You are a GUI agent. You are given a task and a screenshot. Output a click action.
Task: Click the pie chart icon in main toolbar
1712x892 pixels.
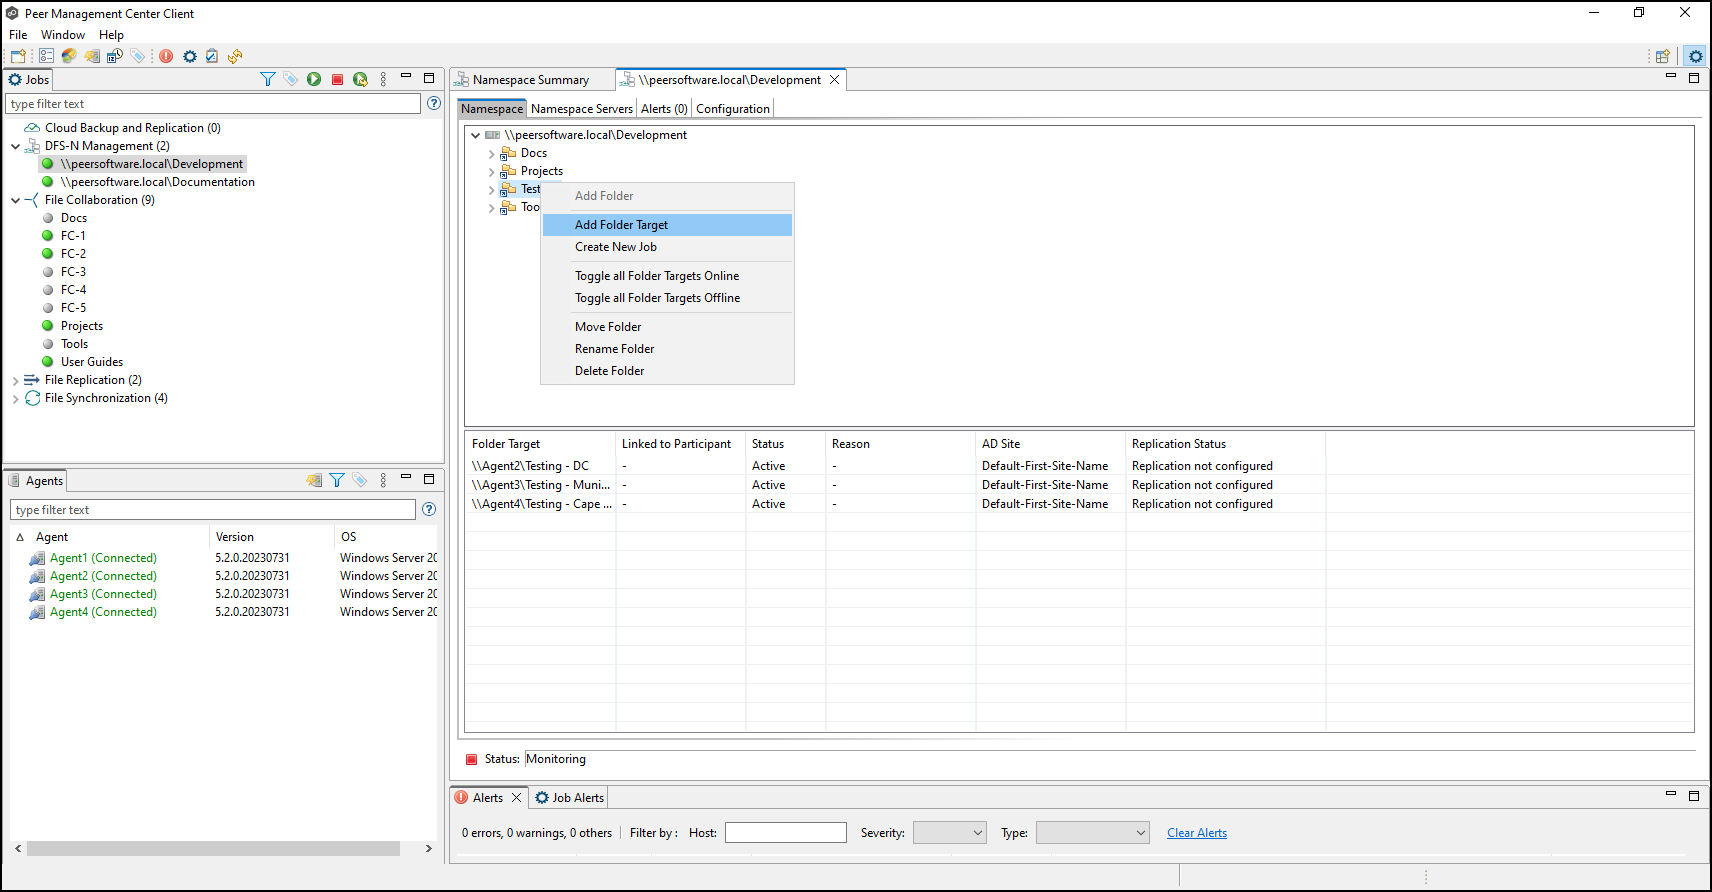[x=69, y=56]
